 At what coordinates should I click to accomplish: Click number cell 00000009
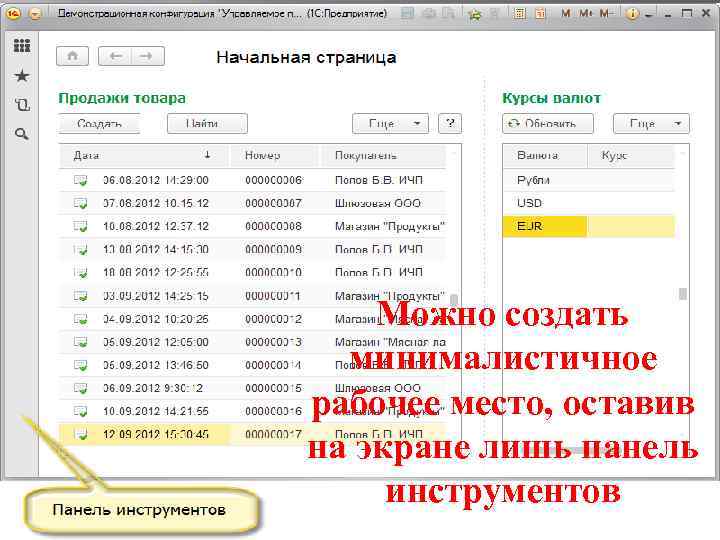point(274,249)
